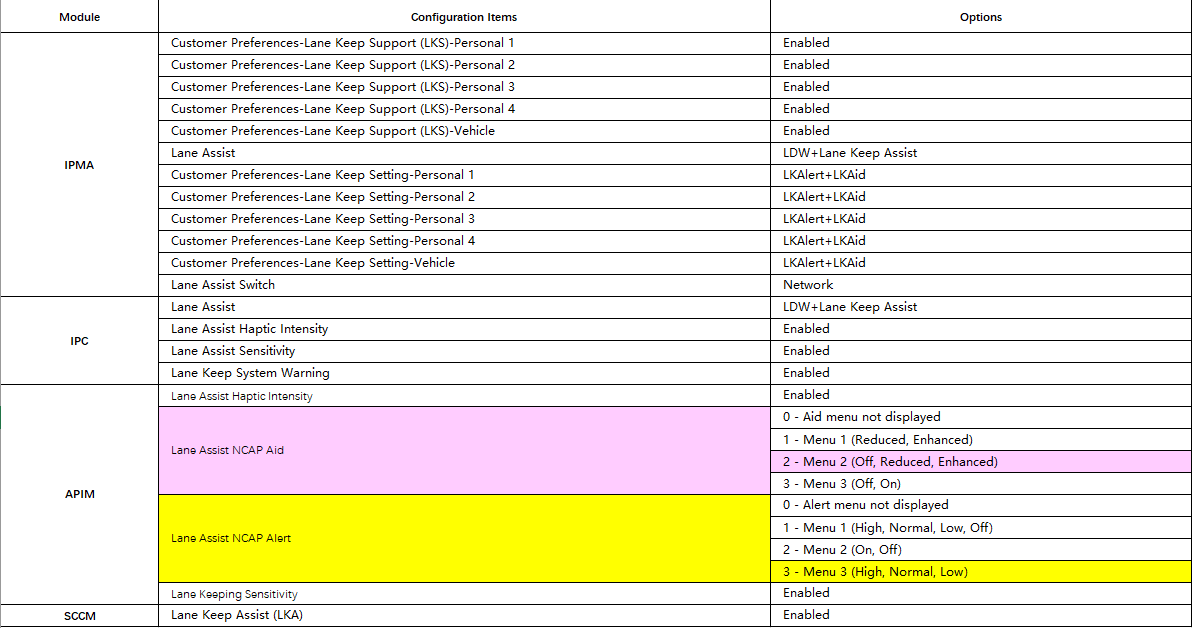Click the Options column header

click(x=980, y=17)
